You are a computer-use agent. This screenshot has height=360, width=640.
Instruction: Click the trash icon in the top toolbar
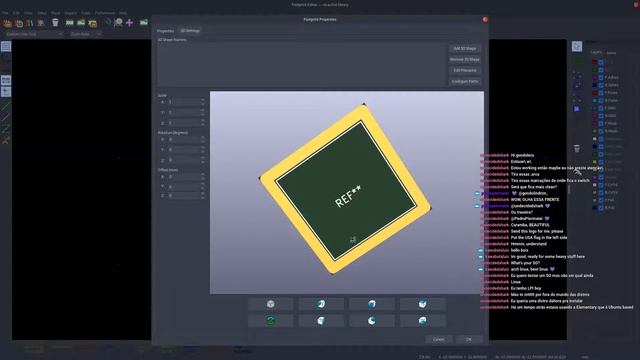point(55,23)
